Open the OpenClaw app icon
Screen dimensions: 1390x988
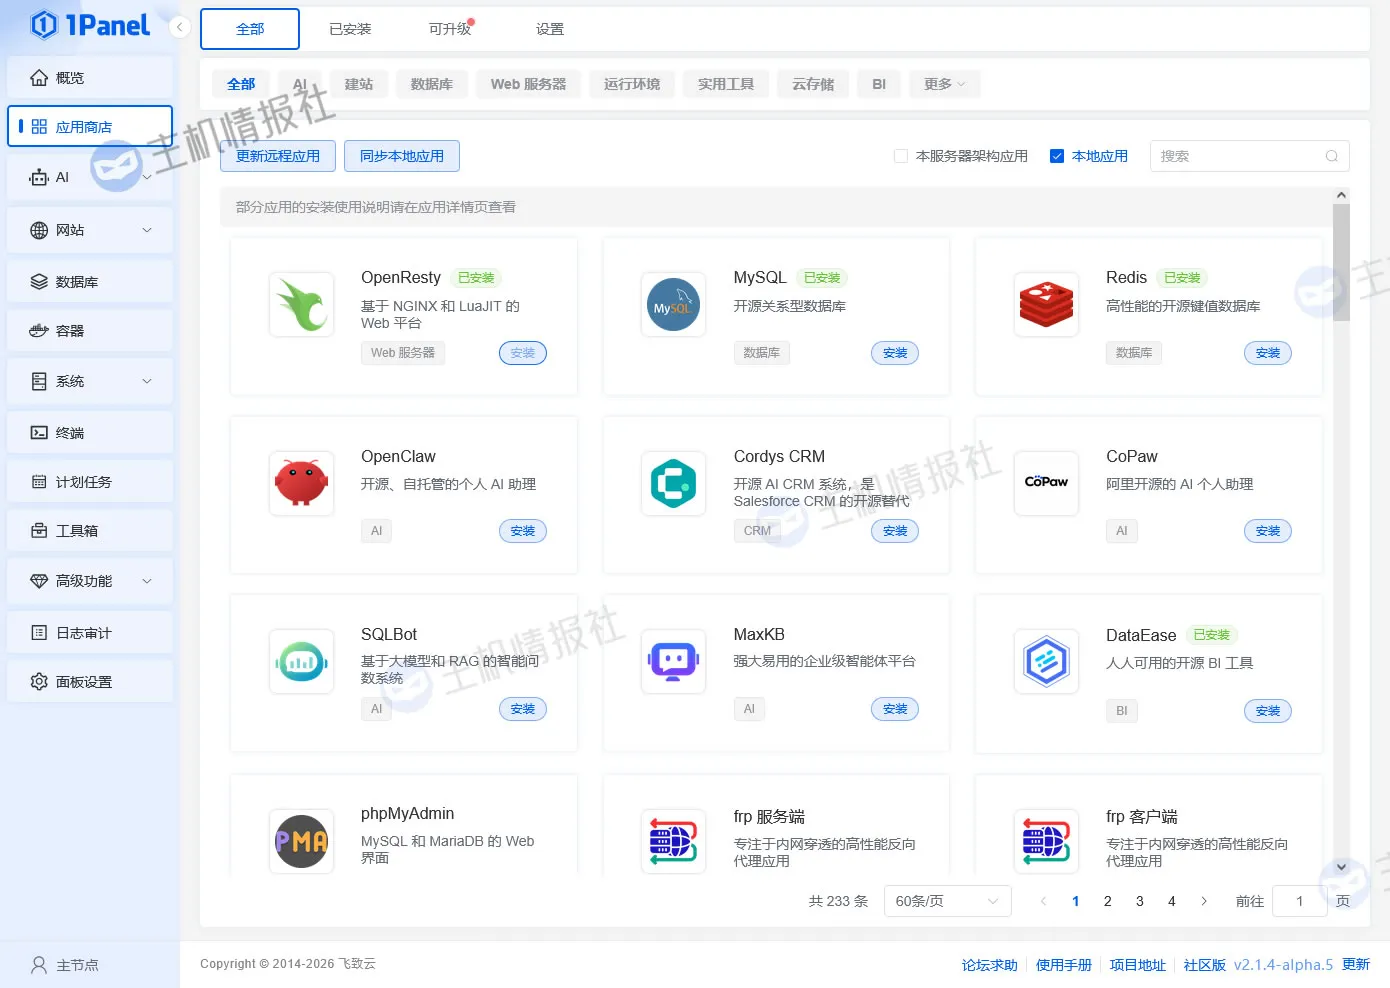pyautogui.click(x=301, y=483)
